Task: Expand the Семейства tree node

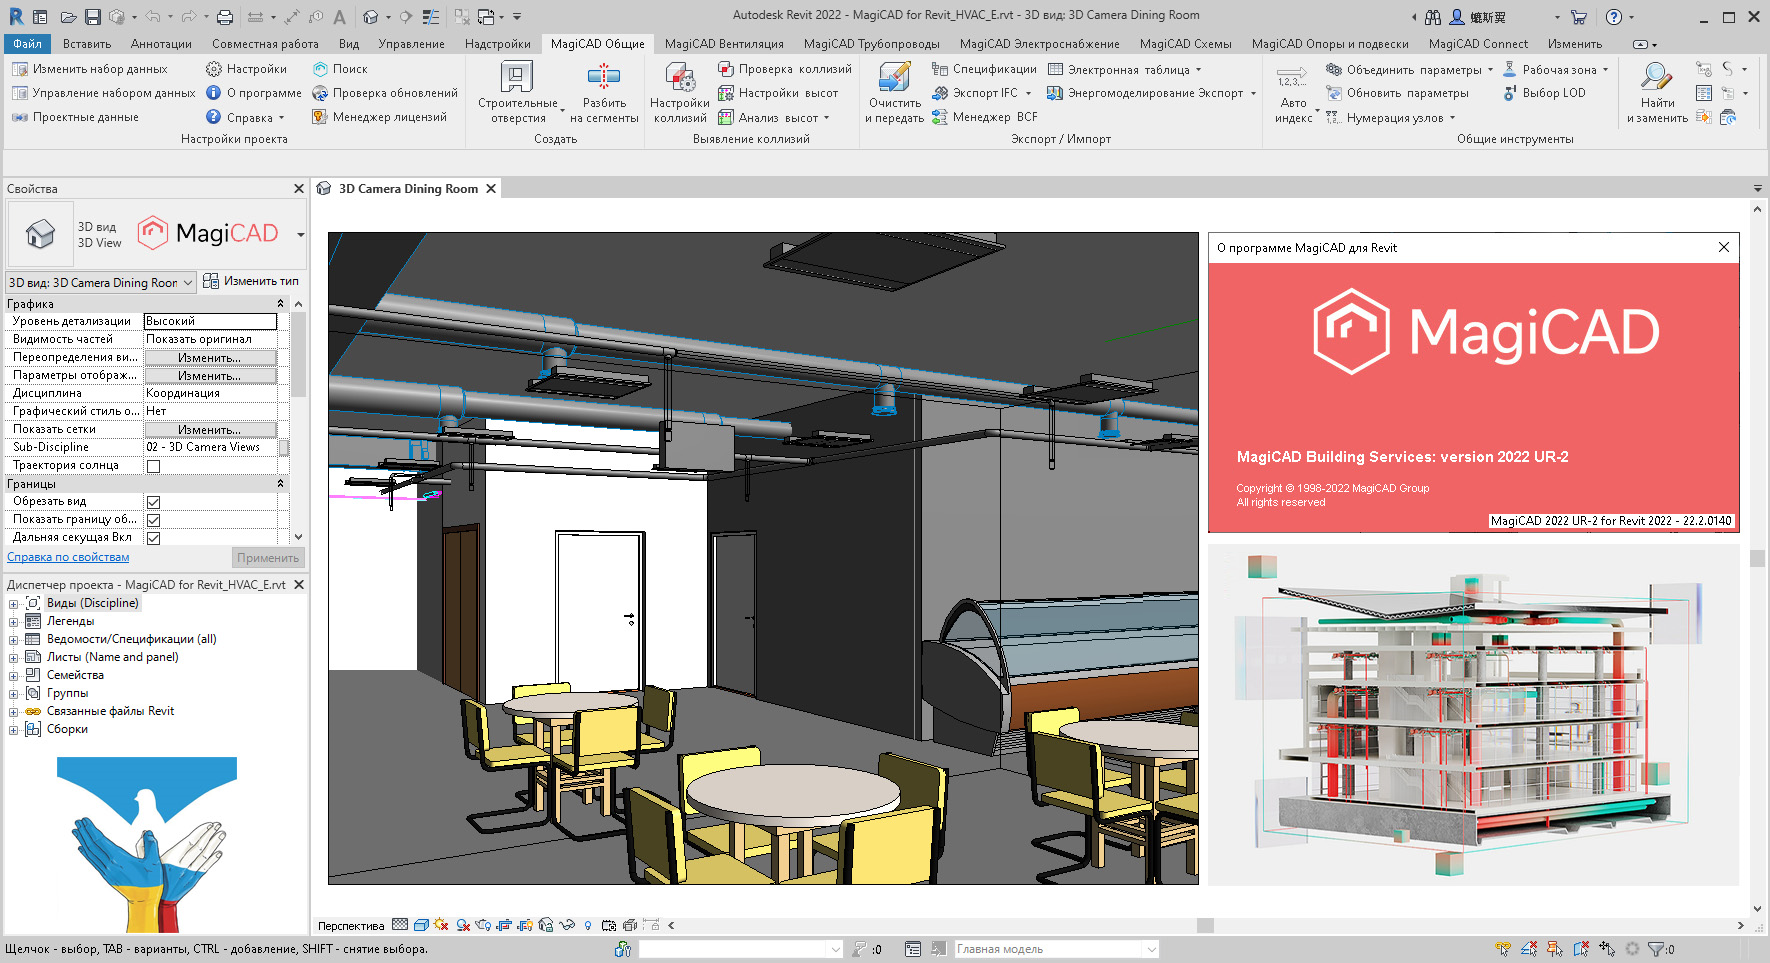Action: [13, 676]
